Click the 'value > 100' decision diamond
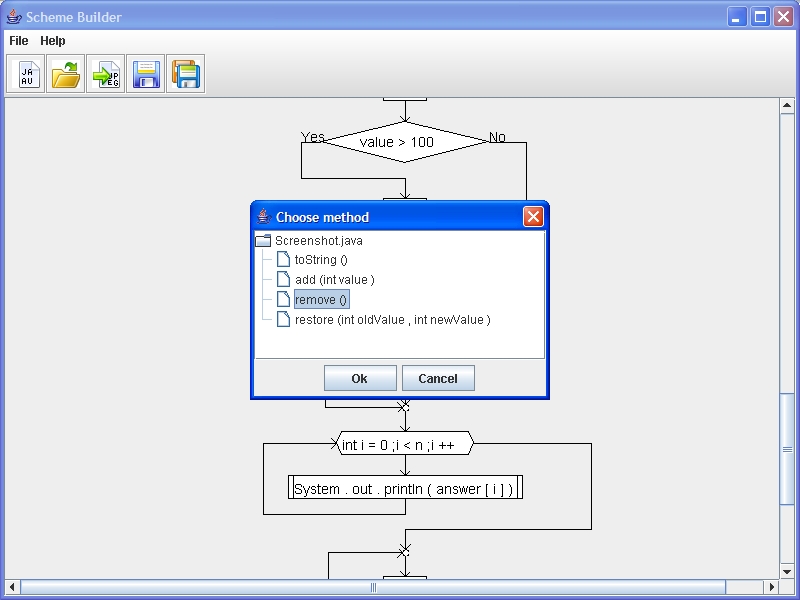The height and width of the screenshot is (600, 800). [405, 142]
